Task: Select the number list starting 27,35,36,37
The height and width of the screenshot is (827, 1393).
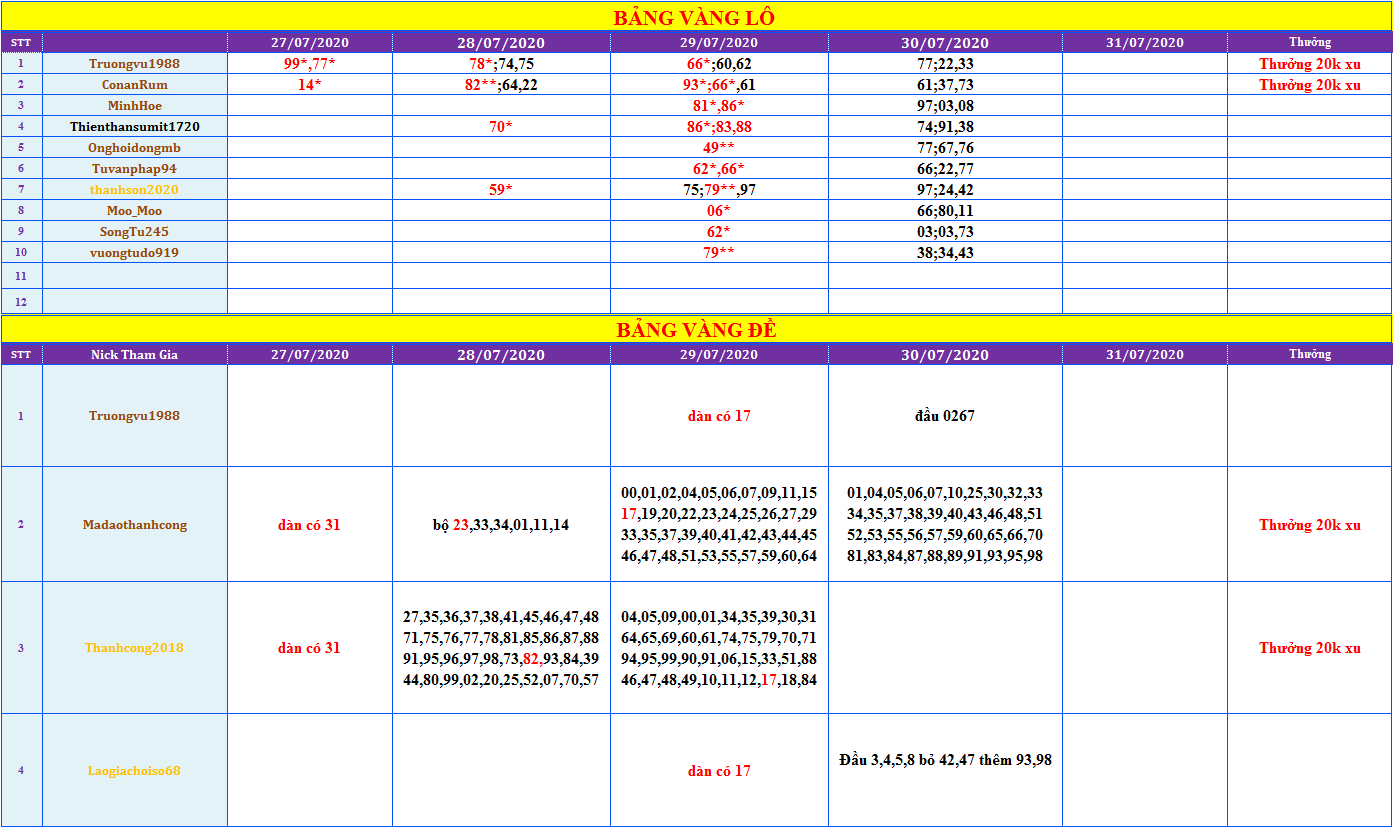Action: tap(501, 647)
